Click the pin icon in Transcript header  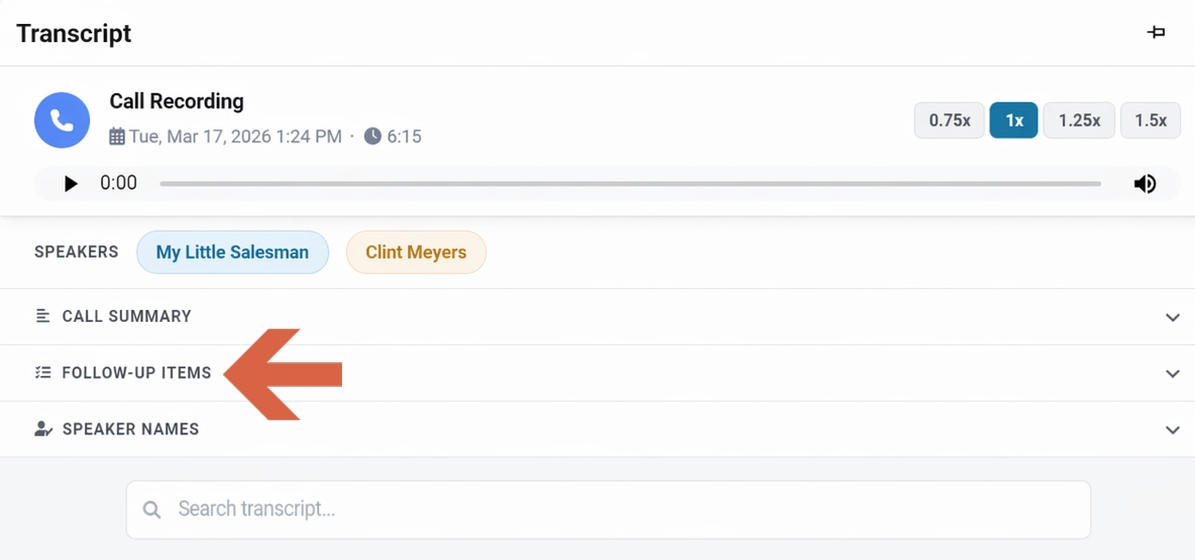(x=1156, y=33)
